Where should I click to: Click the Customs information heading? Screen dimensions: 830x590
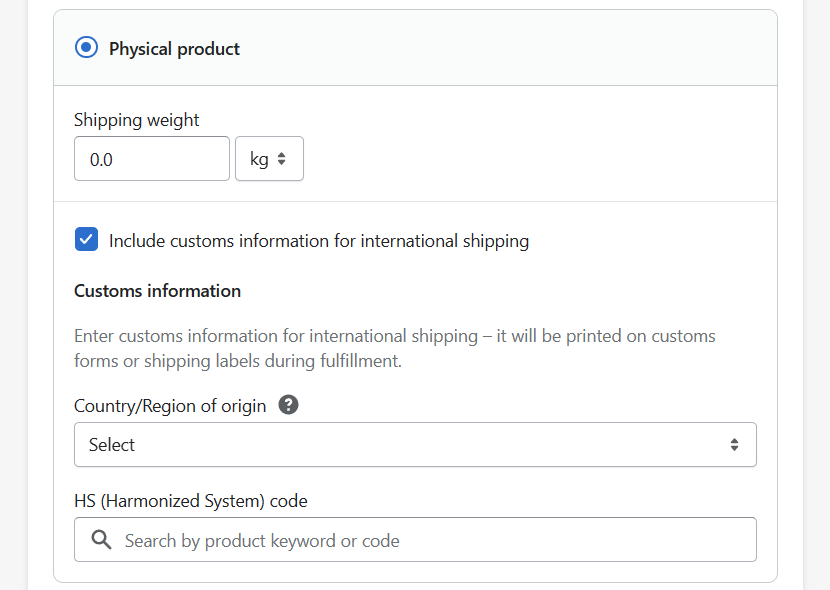(157, 291)
